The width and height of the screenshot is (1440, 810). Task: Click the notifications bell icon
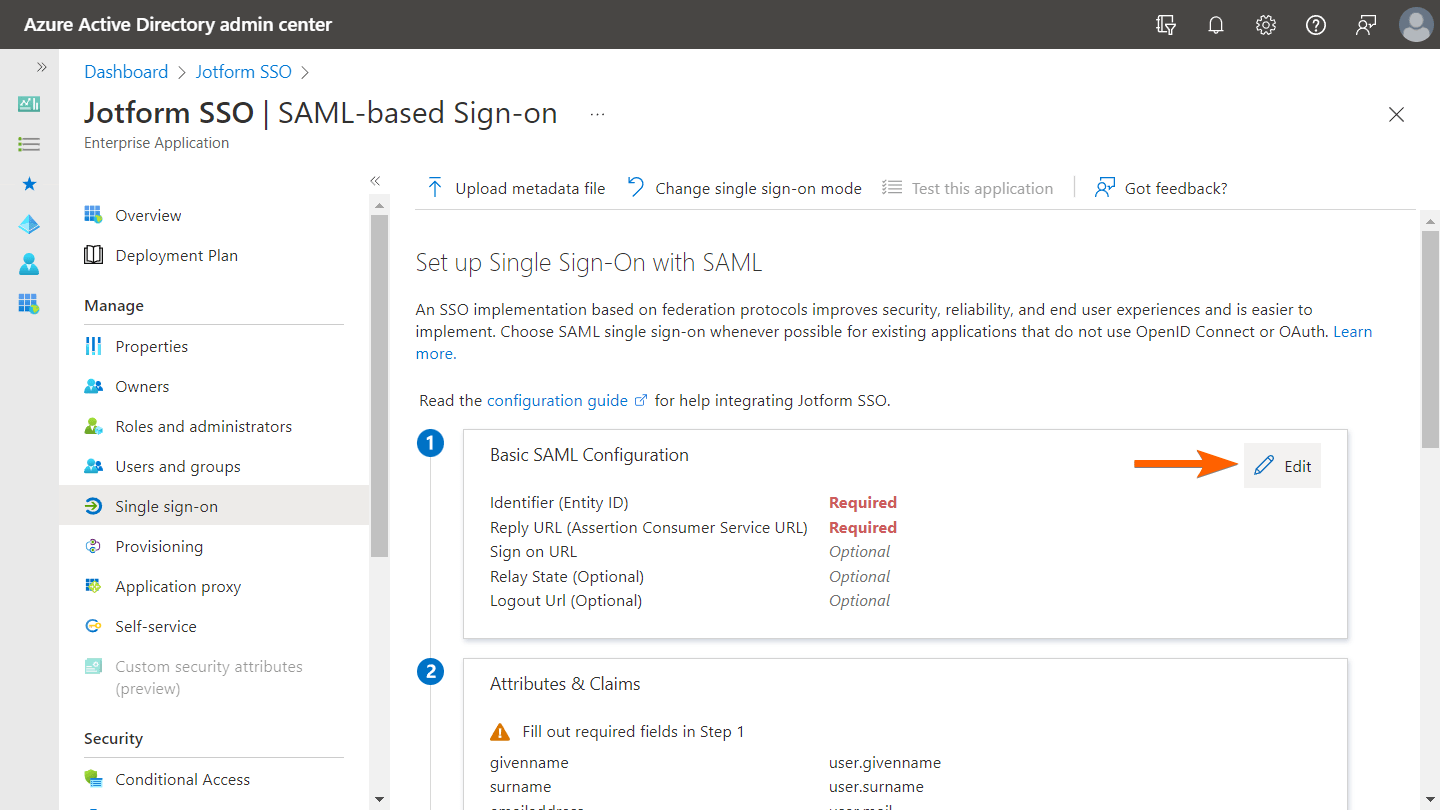pyautogui.click(x=1216, y=25)
